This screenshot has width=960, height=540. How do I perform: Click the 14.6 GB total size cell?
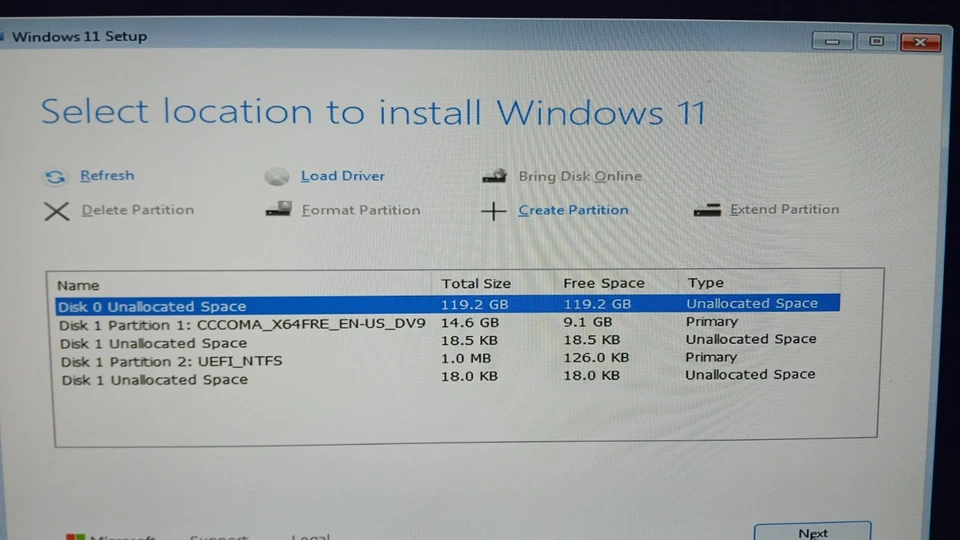pos(470,322)
